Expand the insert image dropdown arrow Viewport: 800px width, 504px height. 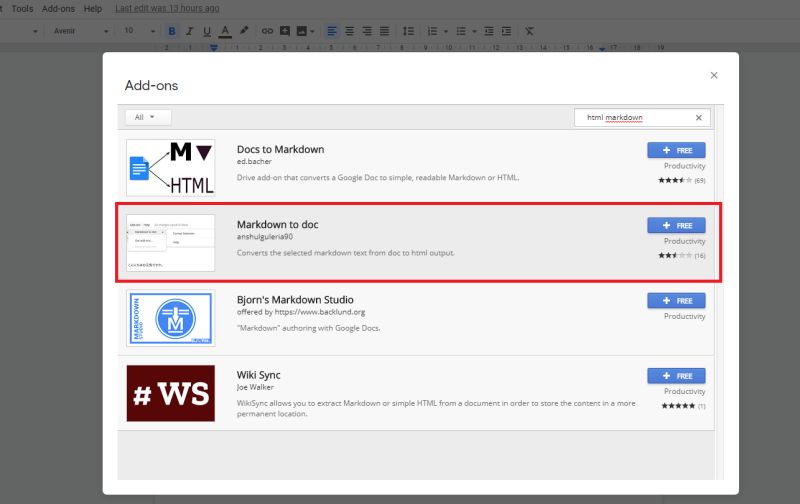tap(312, 32)
